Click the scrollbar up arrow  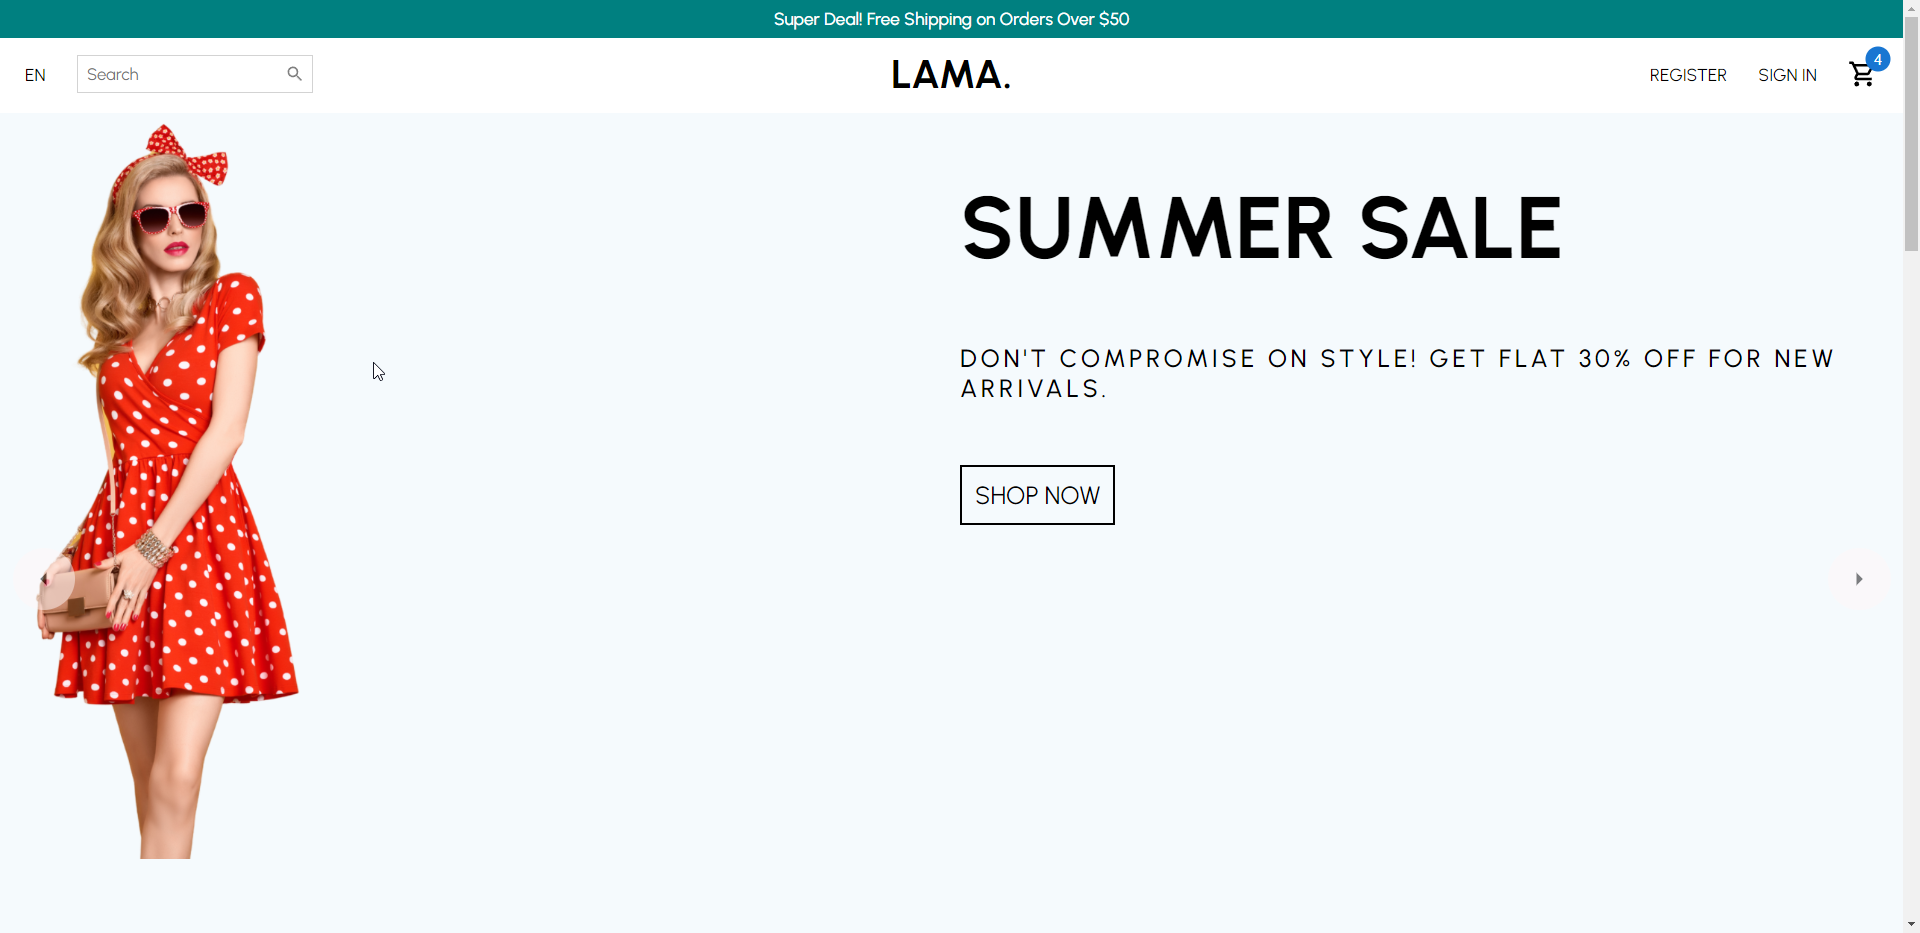click(x=1911, y=8)
